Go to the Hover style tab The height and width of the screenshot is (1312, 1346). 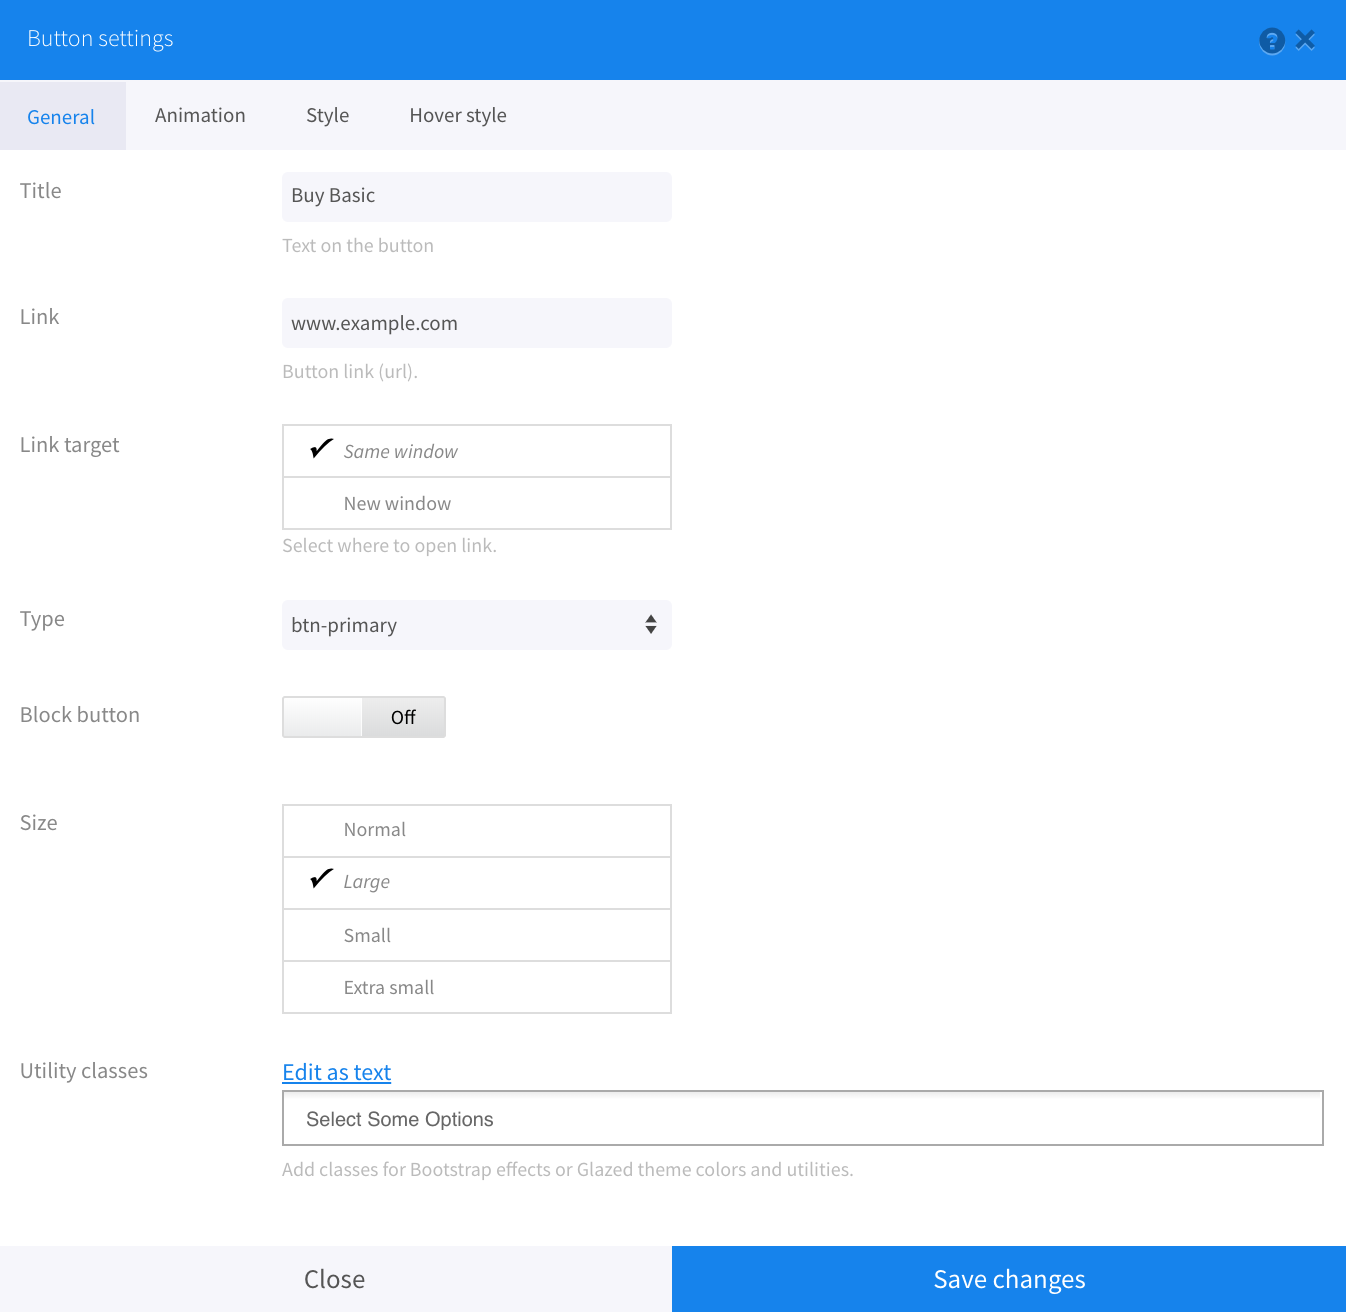point(457,116)
